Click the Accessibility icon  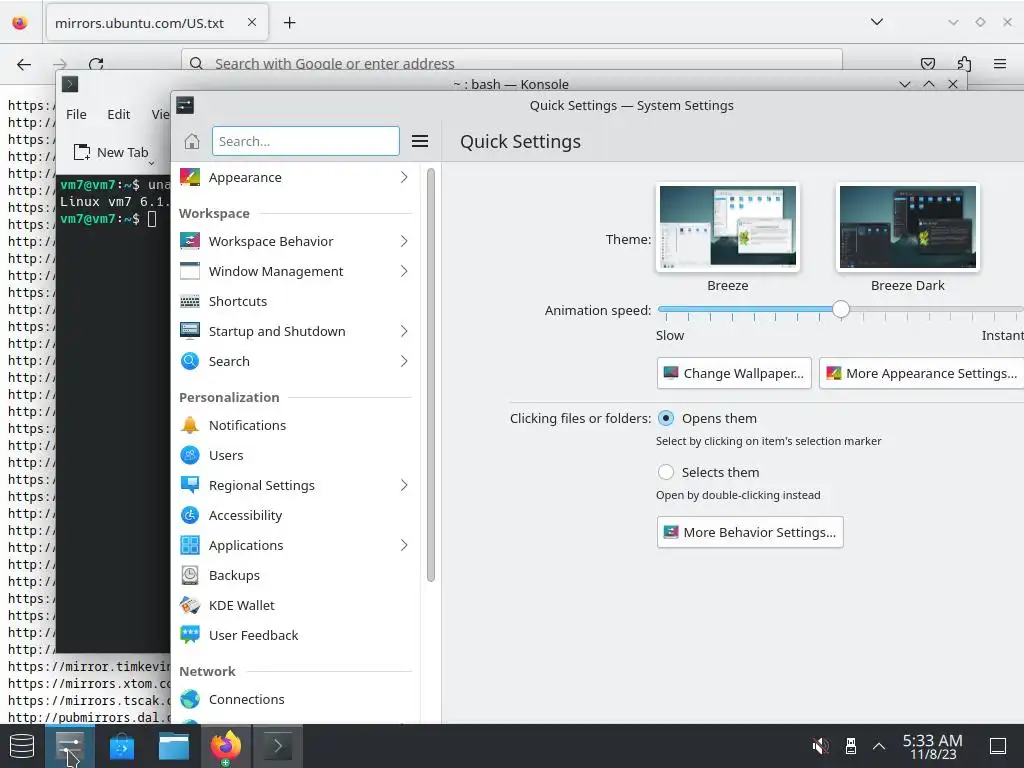(x=190, y=516)
